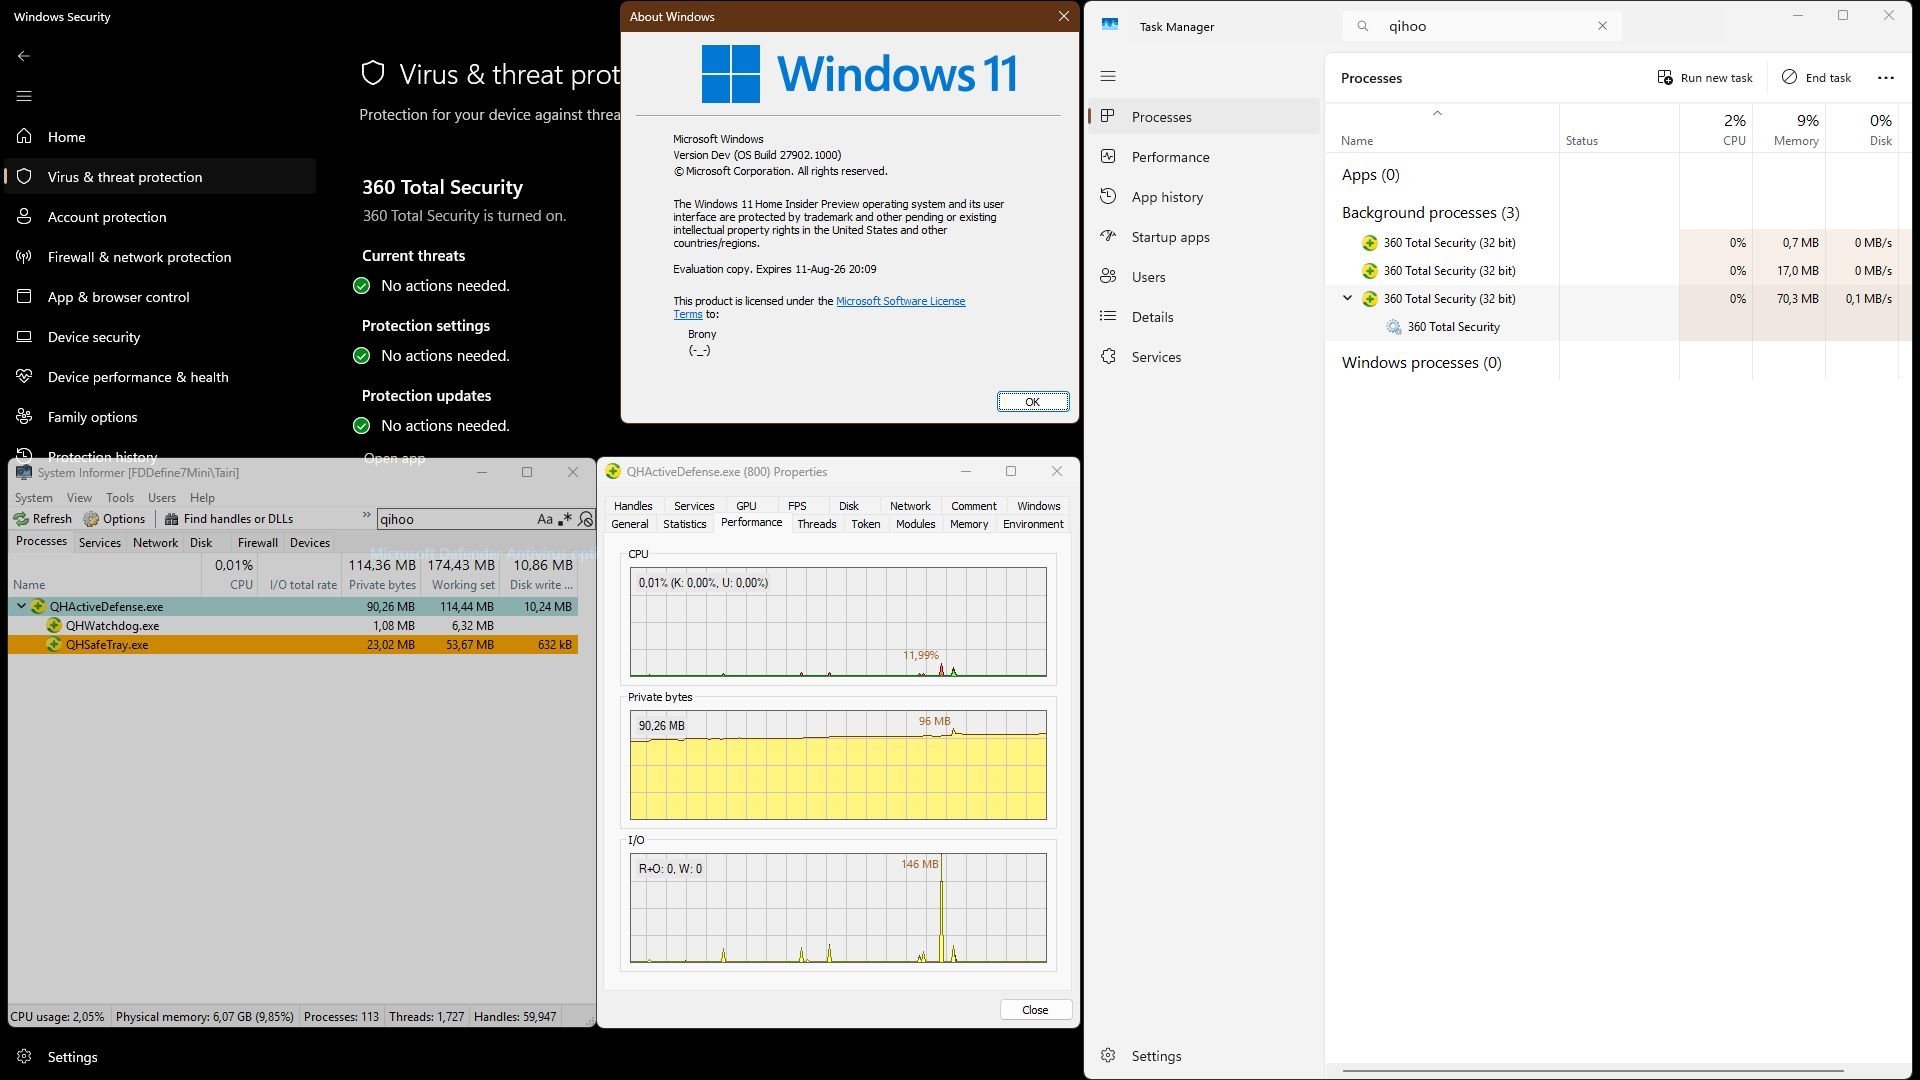Image resolution: width=1920 pixels, height=1080 pixels.
Task: Open Statistics tab in QHActiveDefense Properties
Action: tap(685, 524)
